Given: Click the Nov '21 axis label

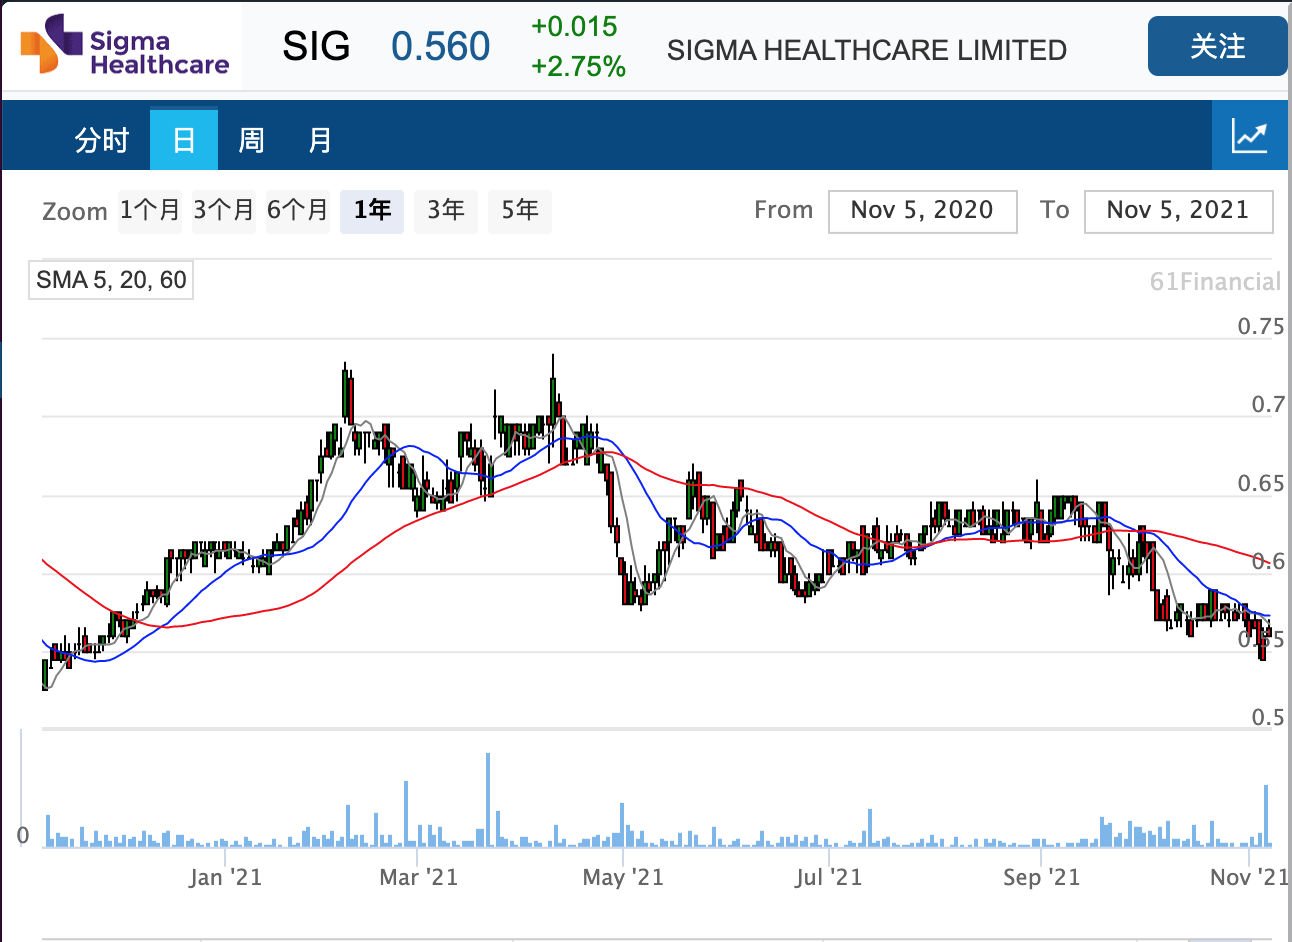Looking at the screenshot, I should (x=1249, y=878).
